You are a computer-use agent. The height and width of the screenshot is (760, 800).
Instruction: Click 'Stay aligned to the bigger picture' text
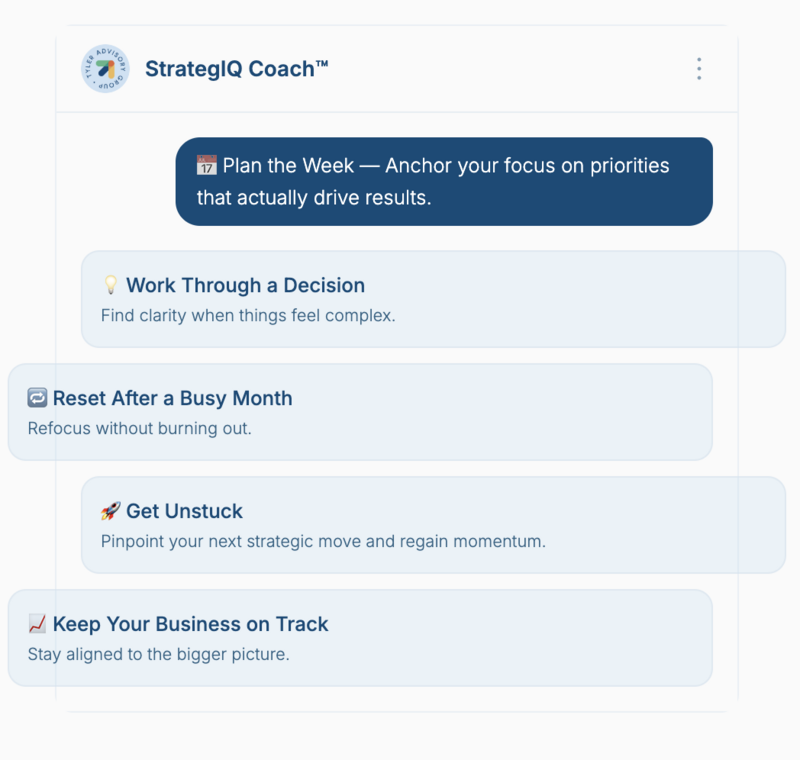(x=158, y=655)
